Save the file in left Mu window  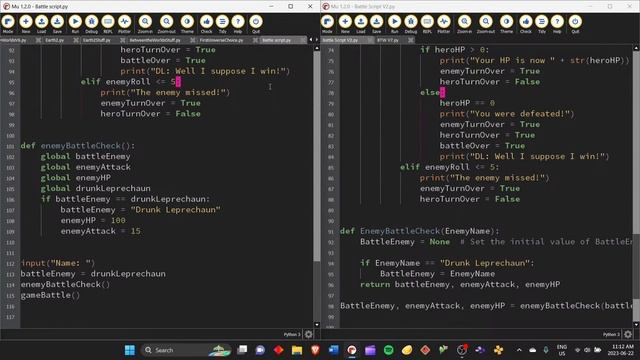click(x=57, y=24)
